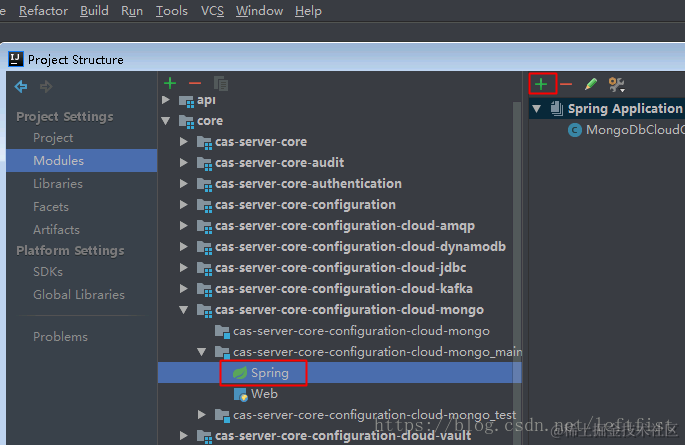Open Spring facet settings wrench icon

pyautogui.click(x=616, y=84)
